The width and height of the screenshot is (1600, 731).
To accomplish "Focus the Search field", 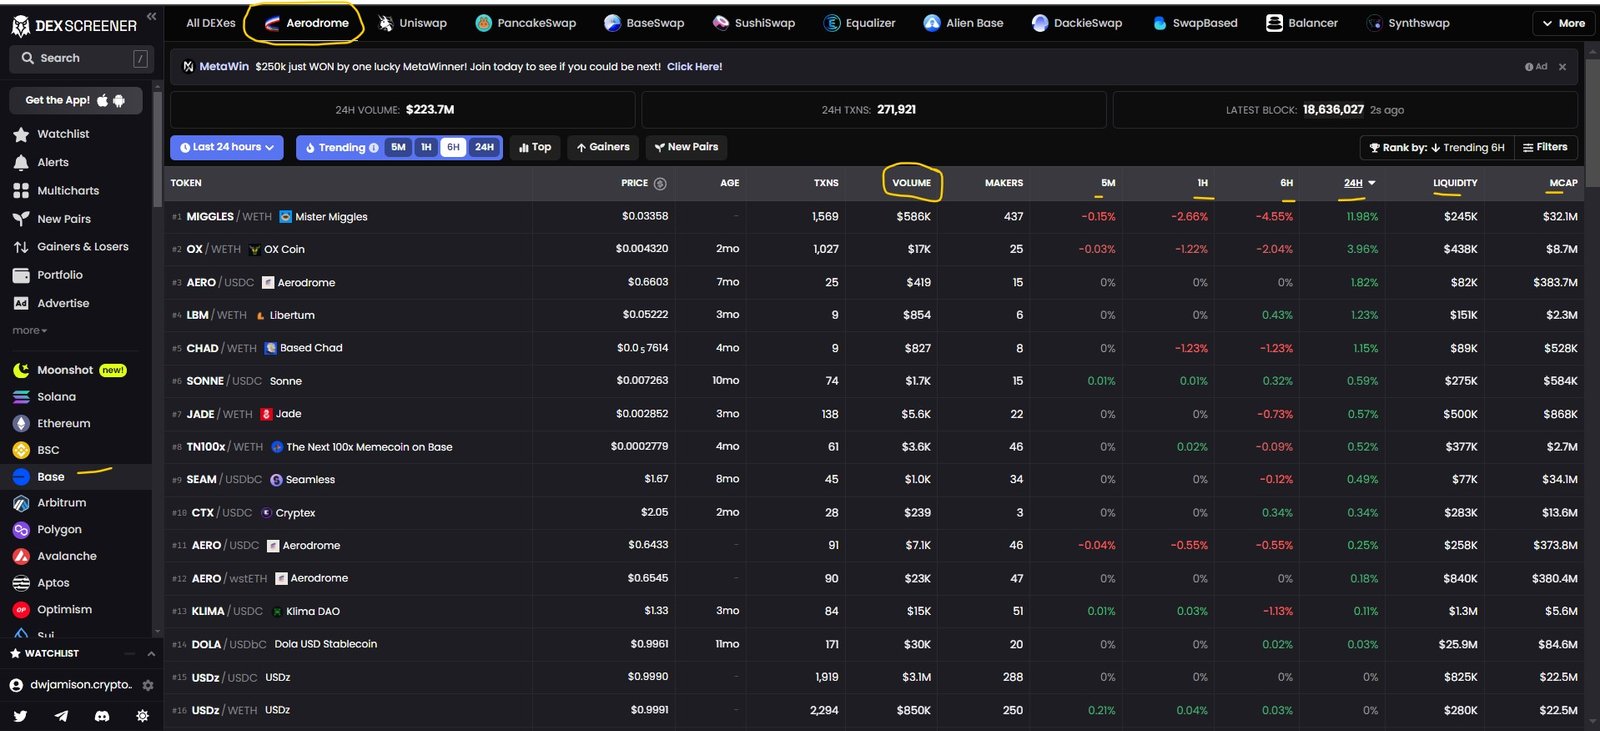I will 82,59.
